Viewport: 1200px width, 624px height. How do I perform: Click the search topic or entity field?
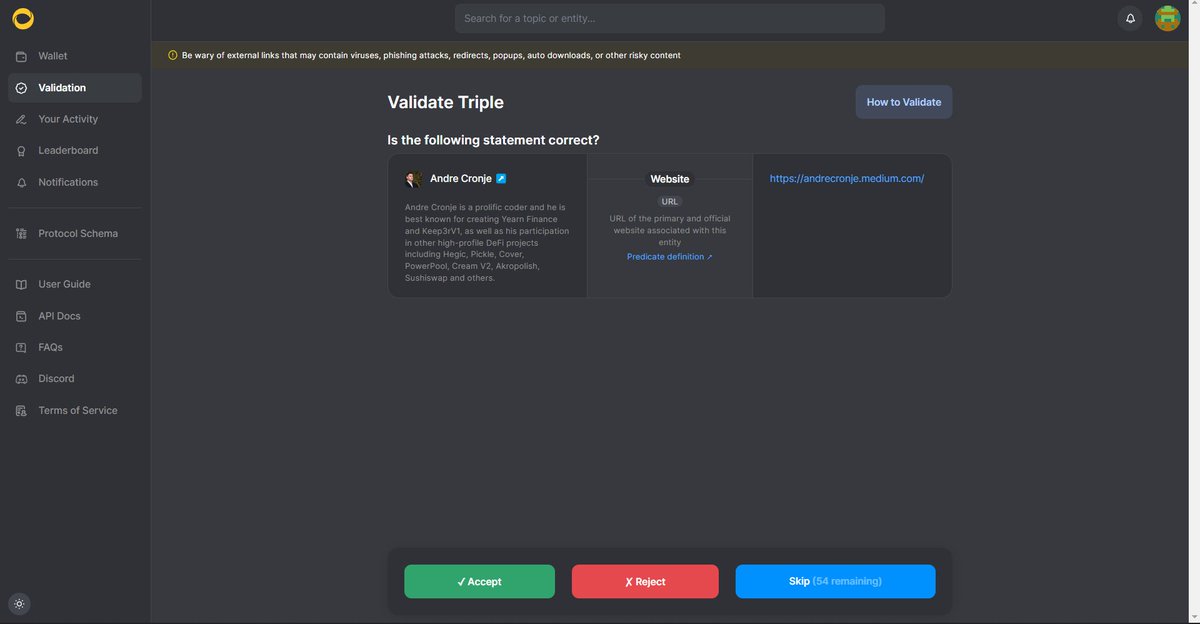pos(670,18)
